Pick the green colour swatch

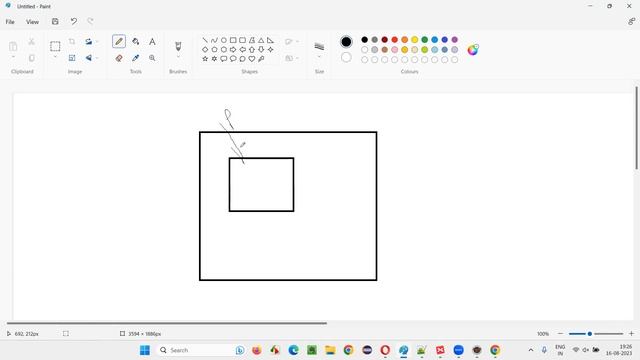click(x=424, y=40)
